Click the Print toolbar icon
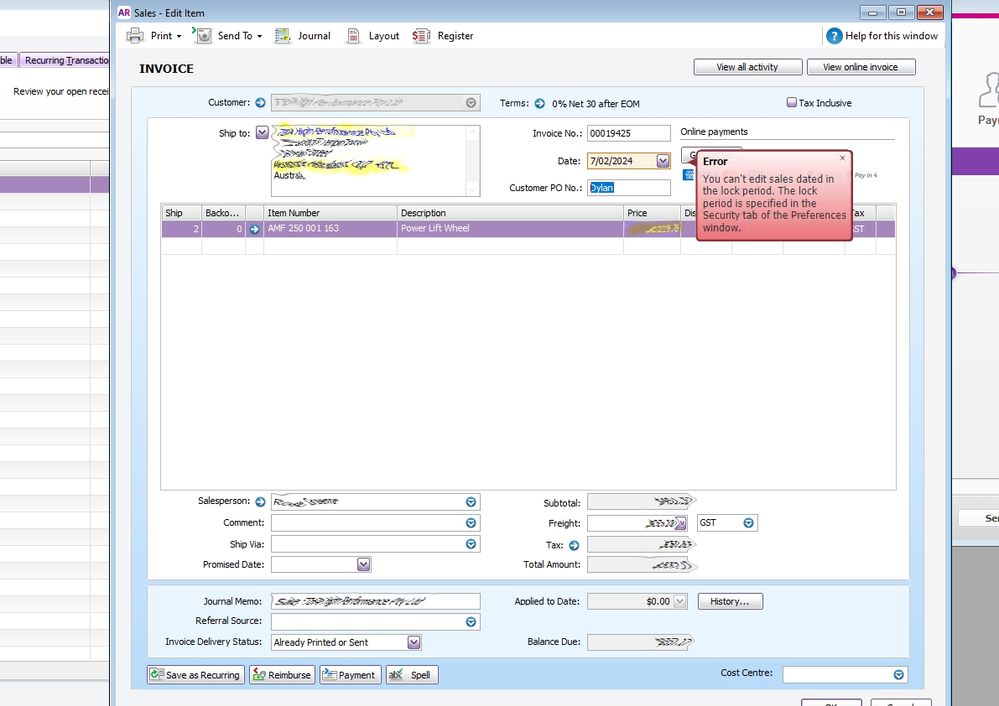 [x=135, y=36]
